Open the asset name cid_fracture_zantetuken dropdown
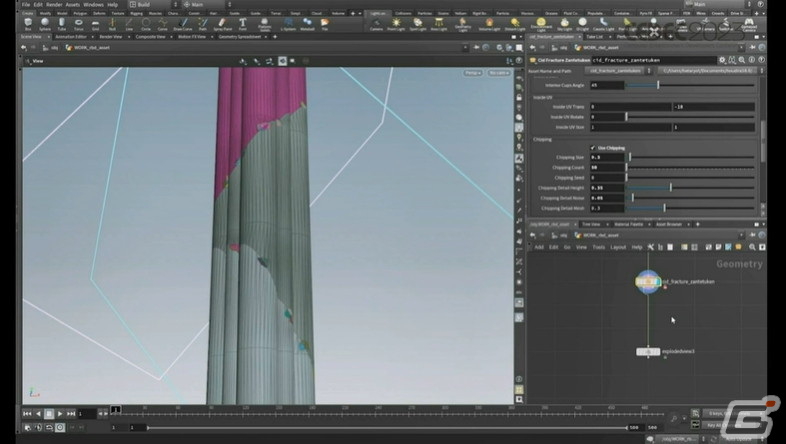 coord(618,71)
